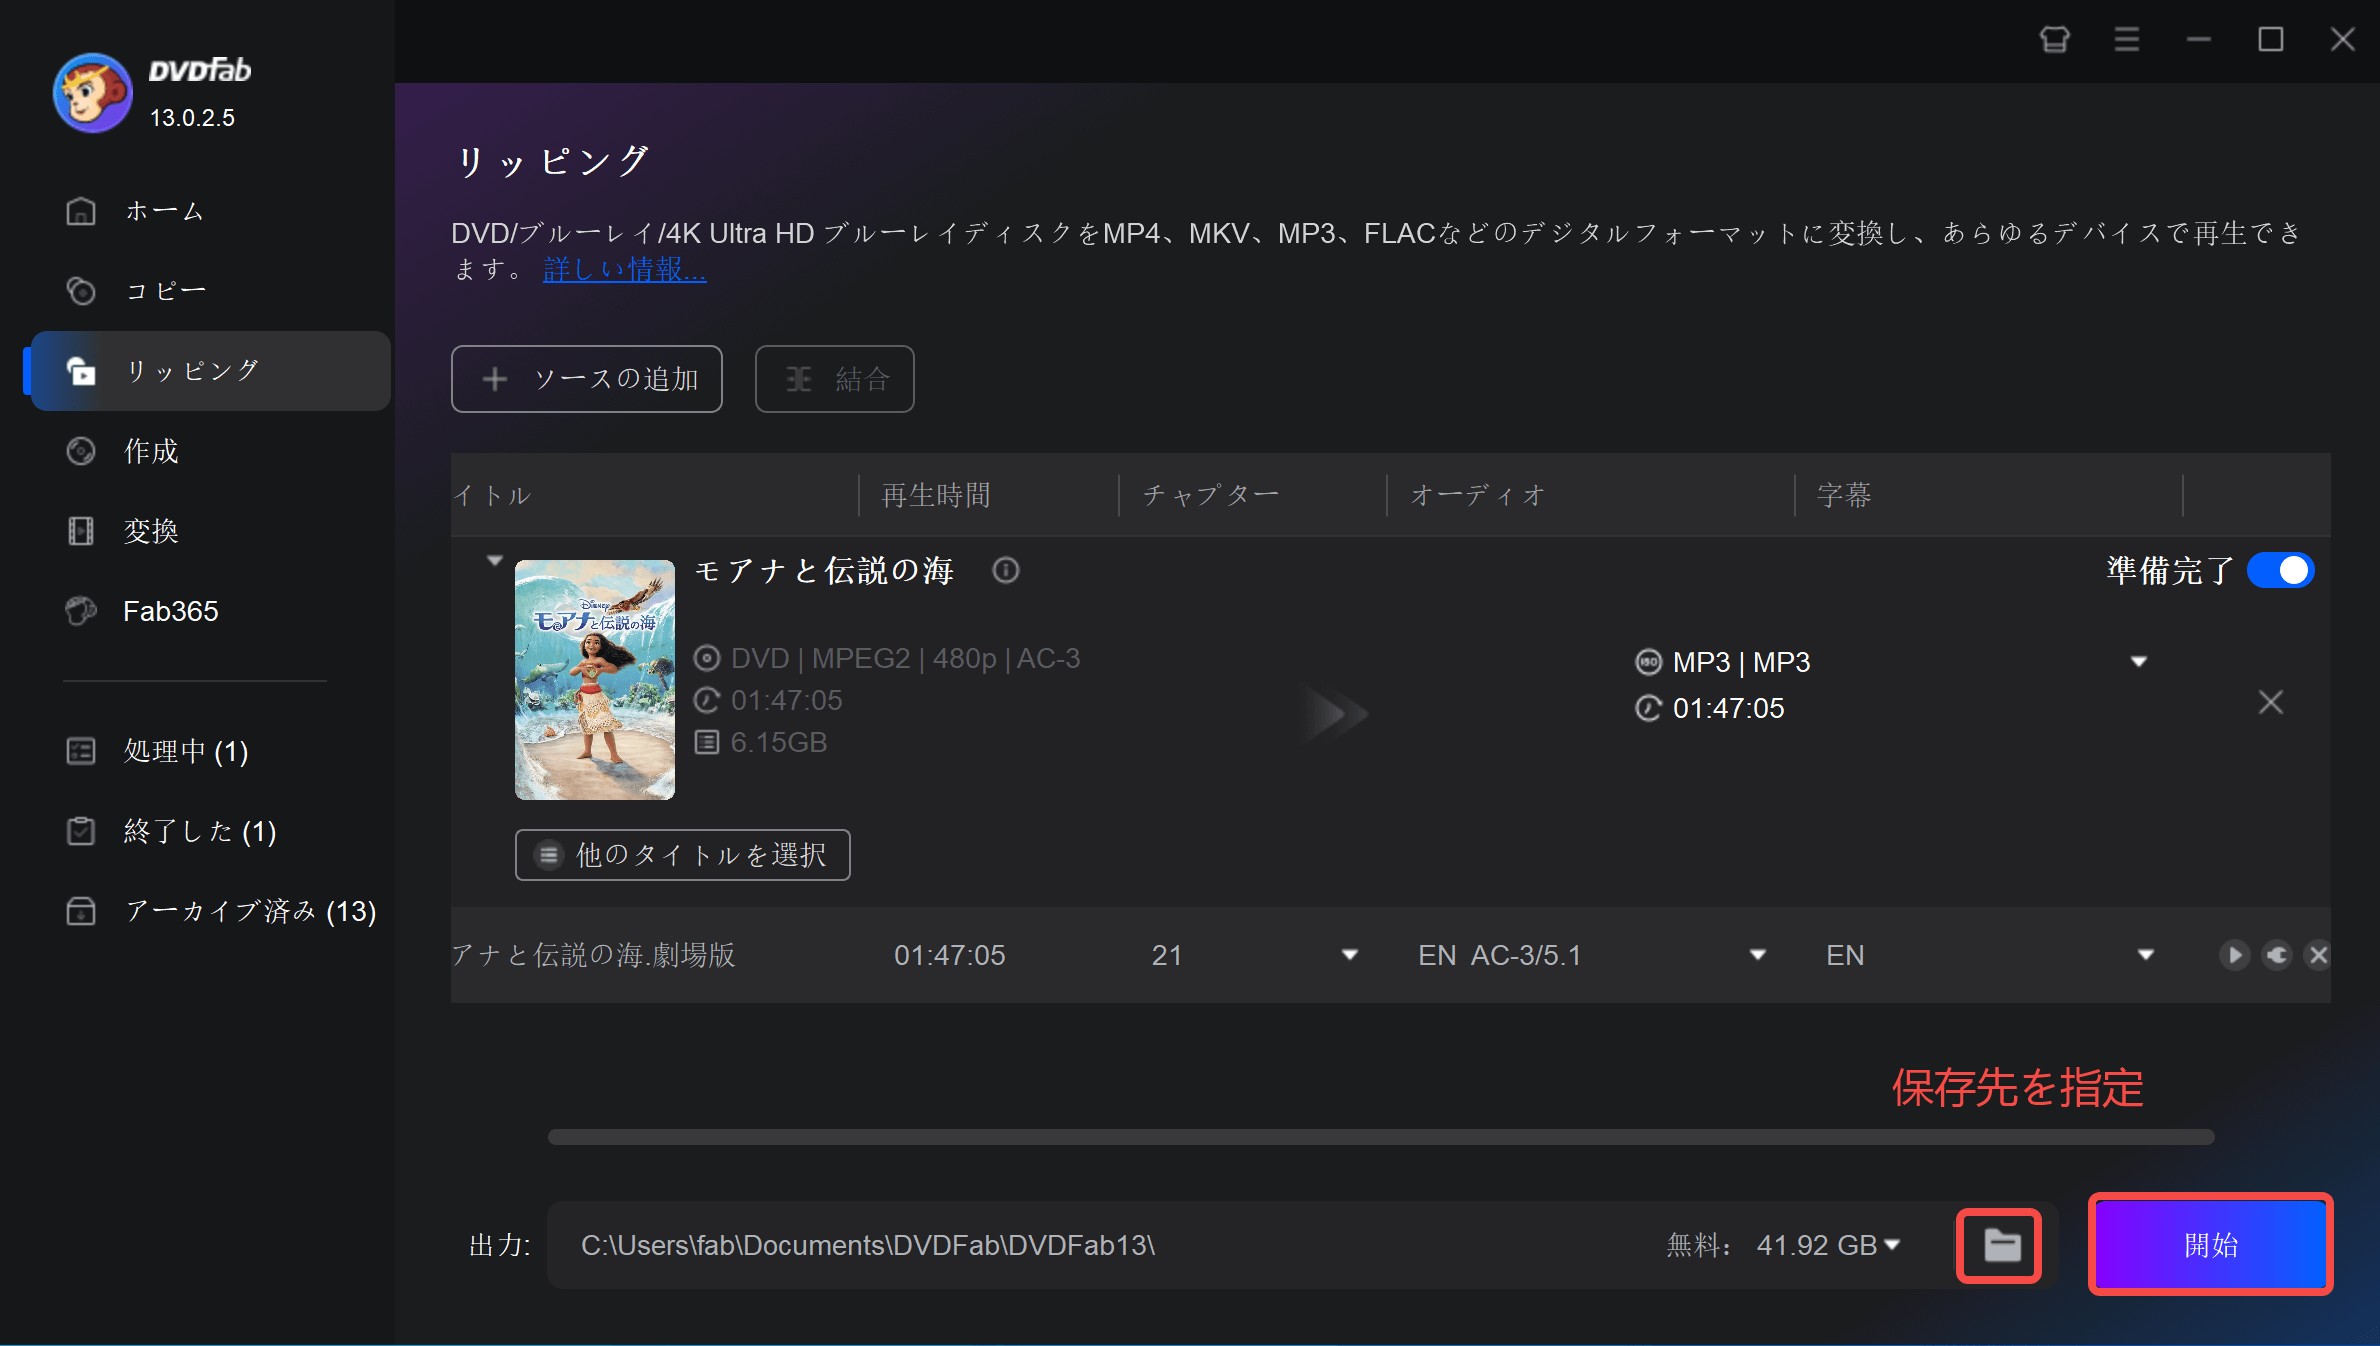Switch to the 変換 module

[x=210, y=531]
